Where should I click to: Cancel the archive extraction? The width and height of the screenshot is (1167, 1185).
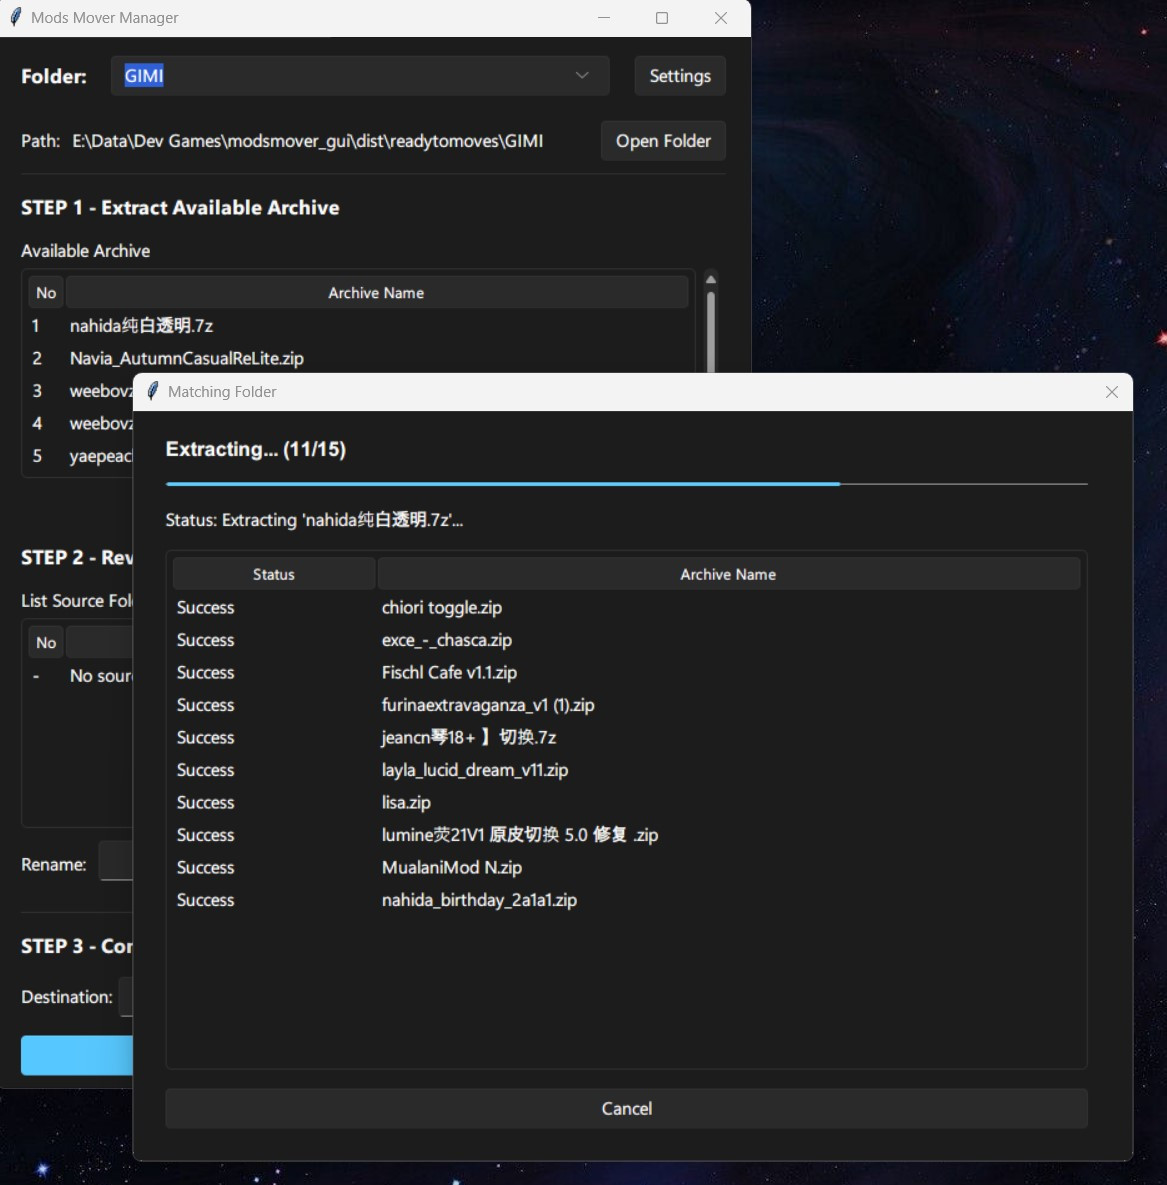point(626,1108)
